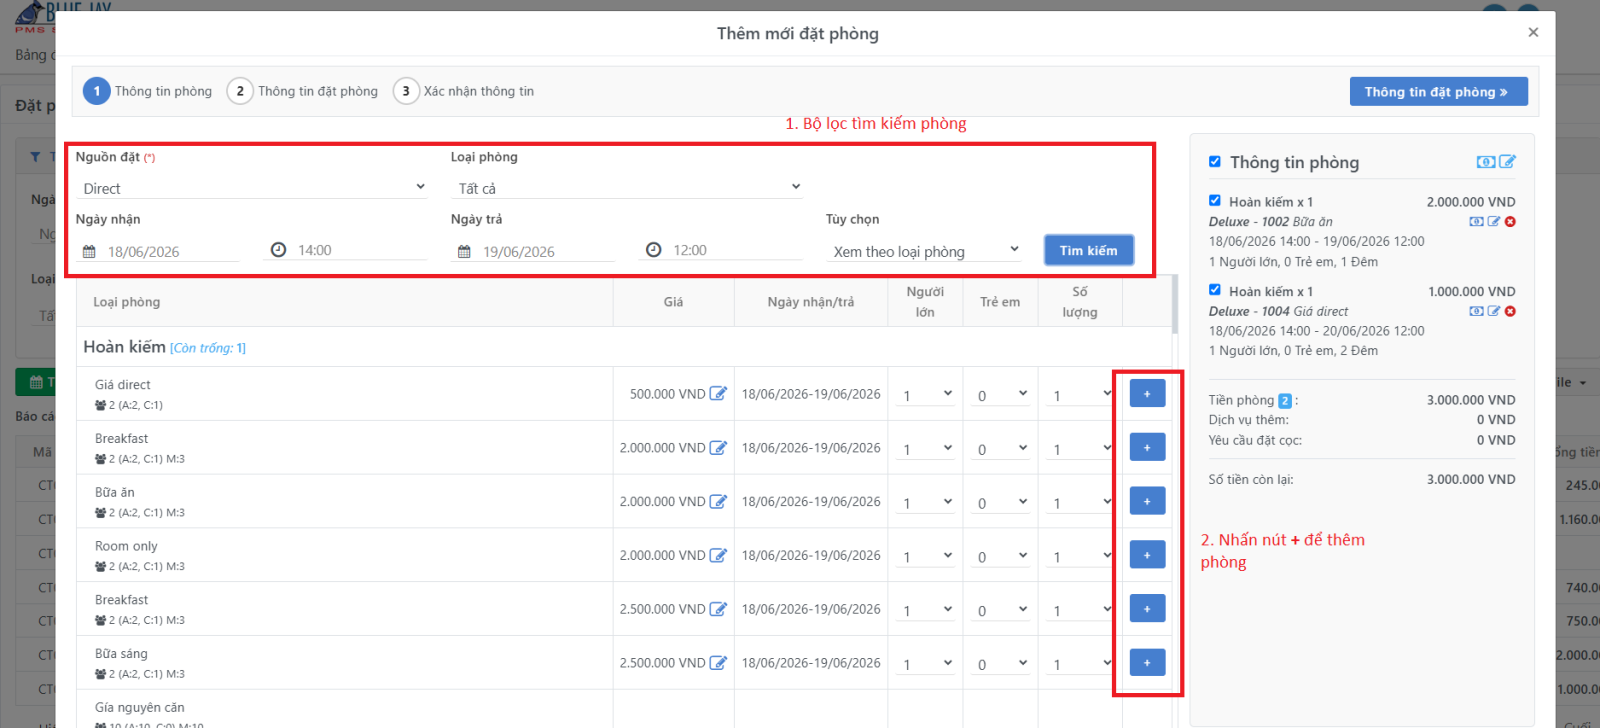Open Trẻ em dropdown in Bữa sáng row
Screen dimensions: 1600x728
coord(1000,664)
